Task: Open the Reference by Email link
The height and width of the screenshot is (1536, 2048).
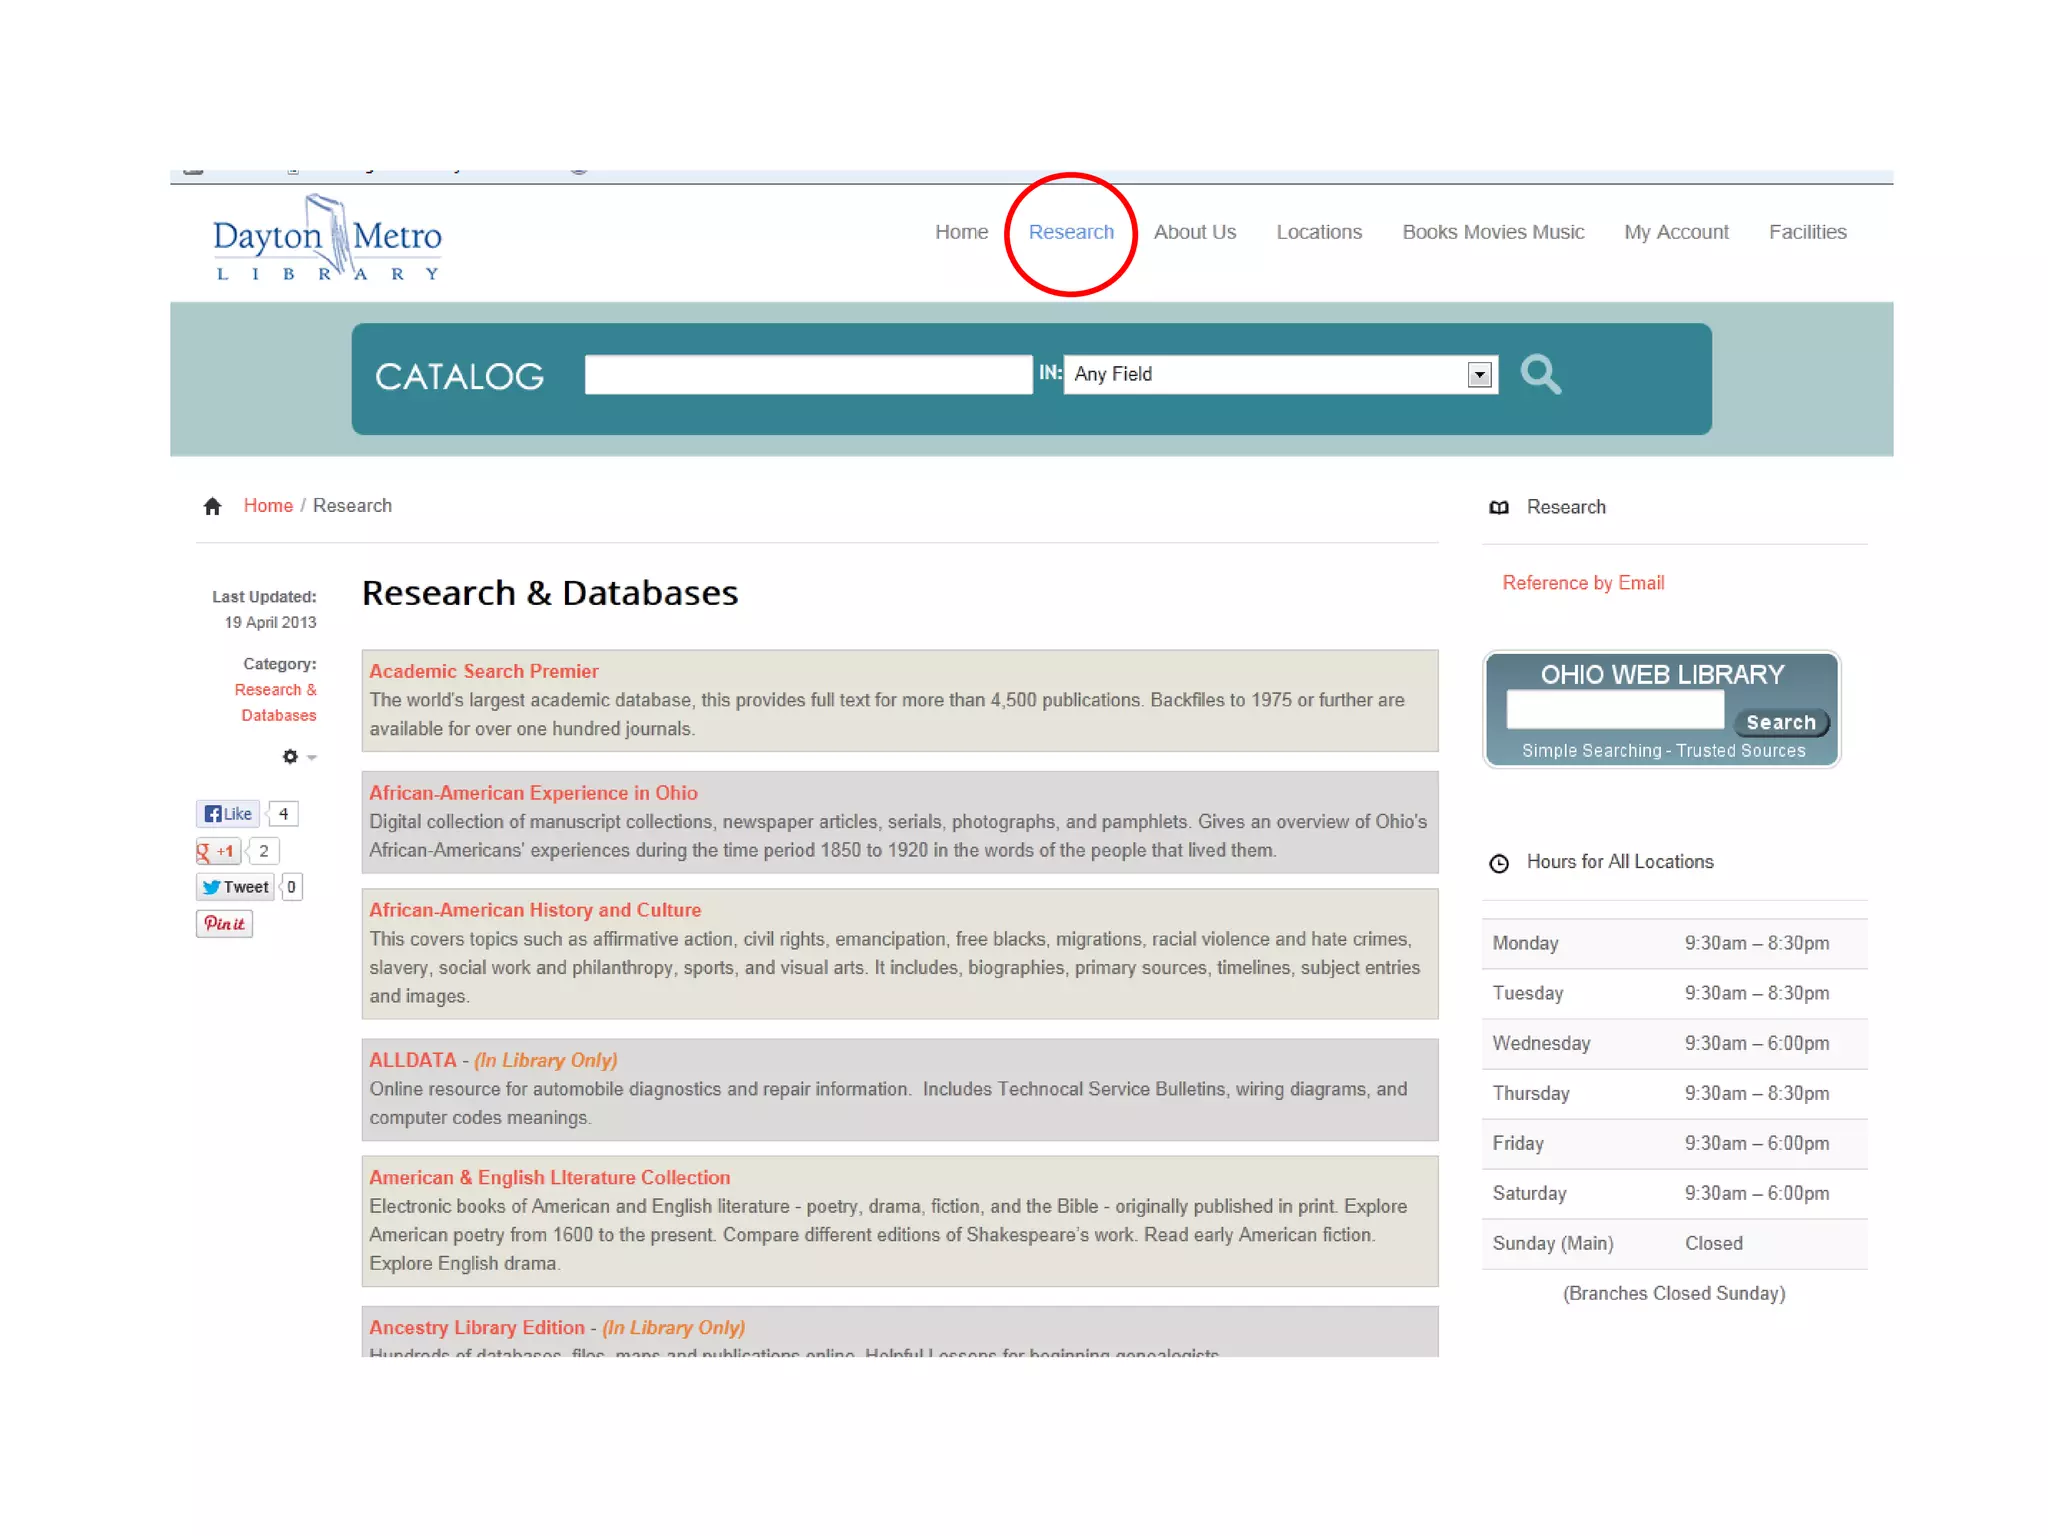Action: [x=1582, y=583]
